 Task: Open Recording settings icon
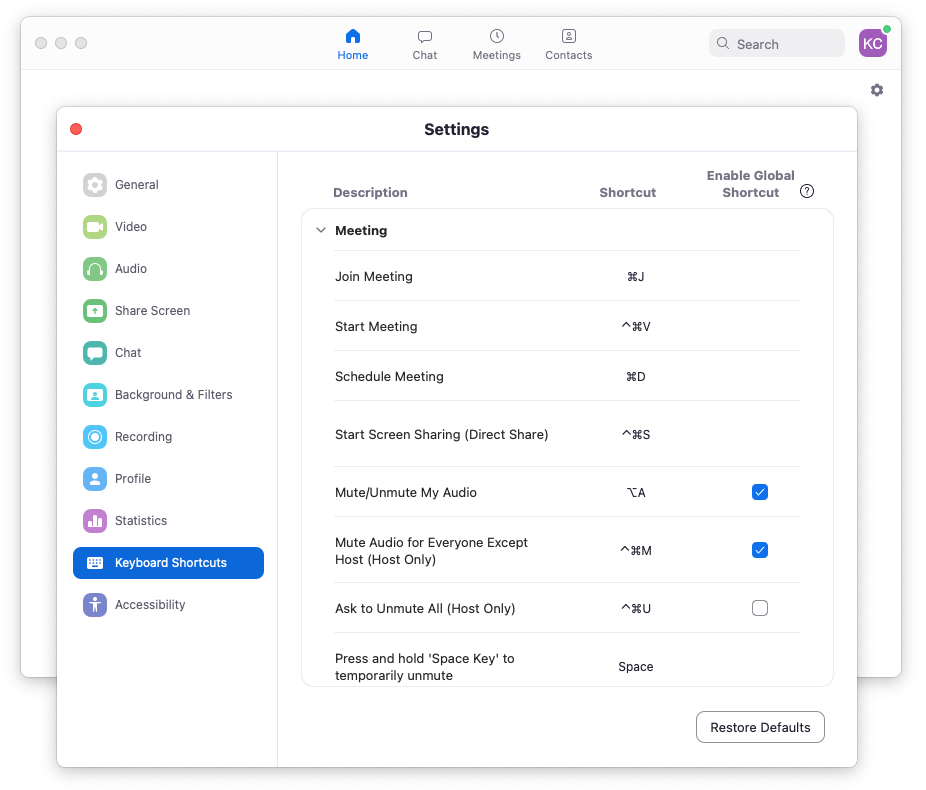point(95,437)
